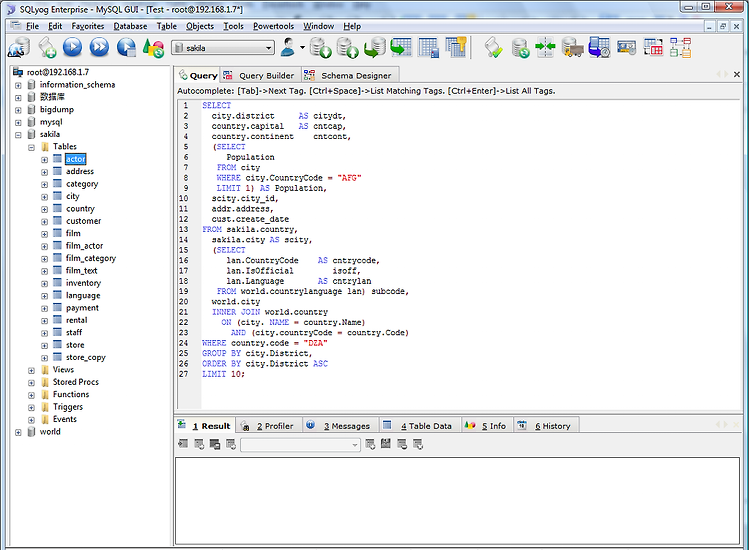This screenshot has height=550, width=750.
Task: Open the Powertools menu
Action: (x=273, y=26)
